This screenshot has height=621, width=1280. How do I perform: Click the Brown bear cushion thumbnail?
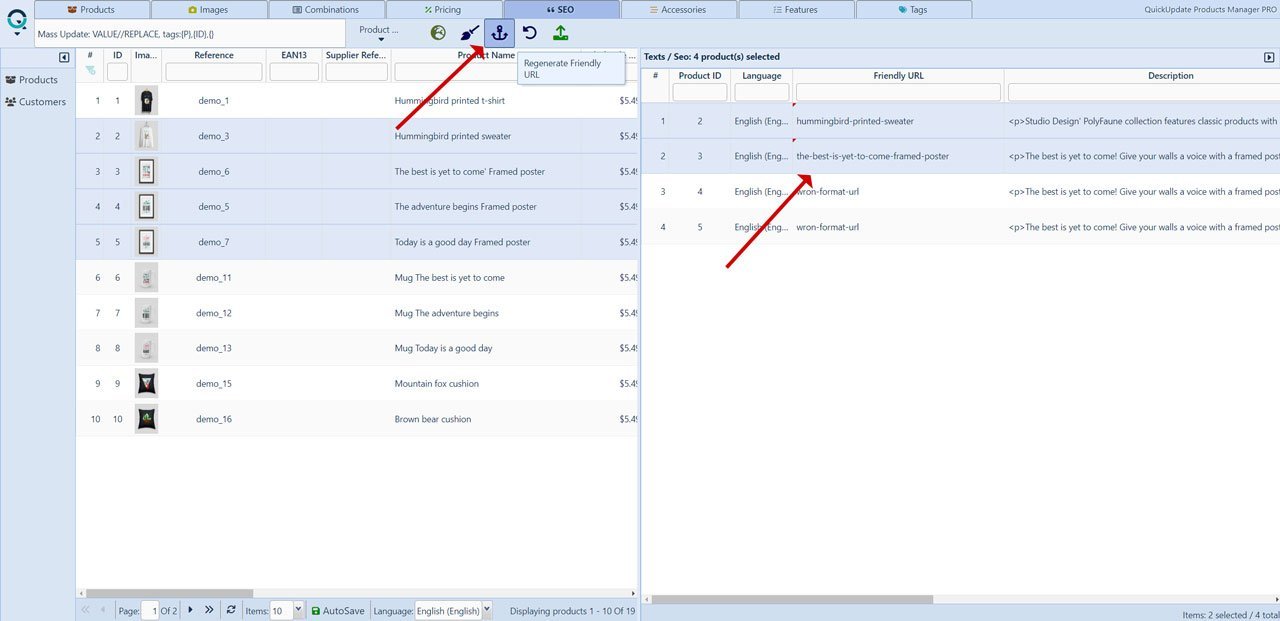[146, 419]
